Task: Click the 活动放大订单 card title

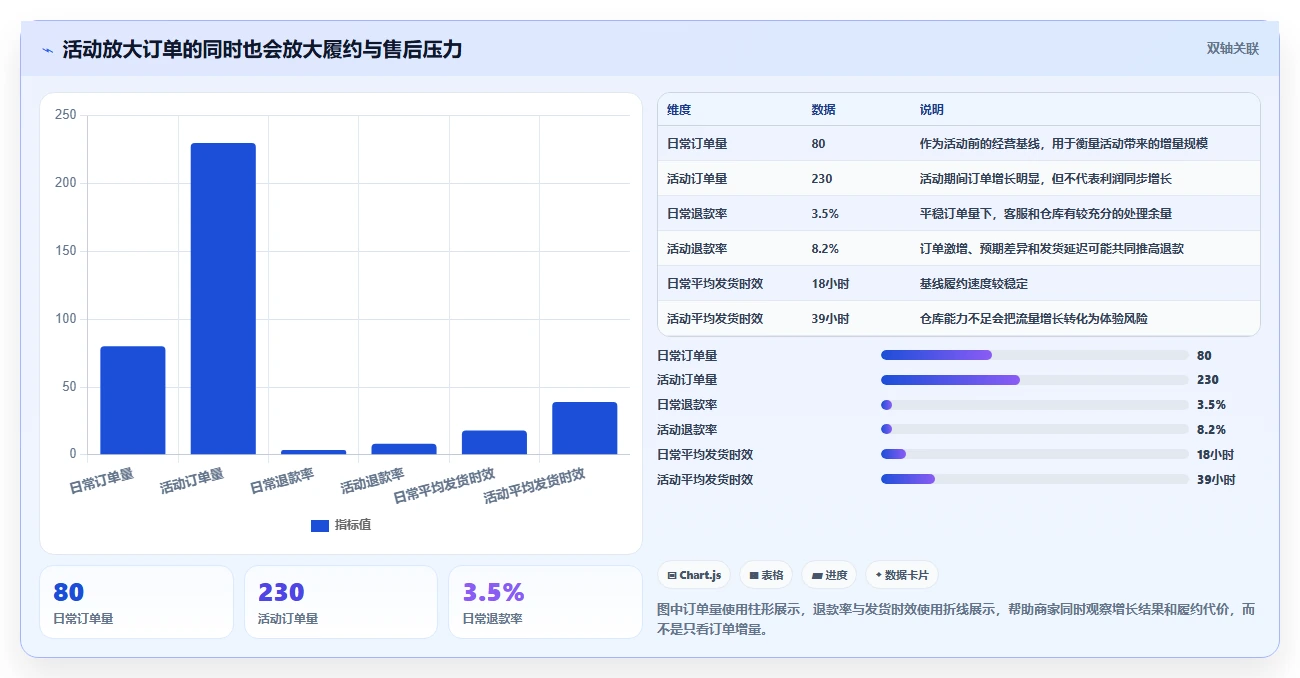Action: coord(262,50)
